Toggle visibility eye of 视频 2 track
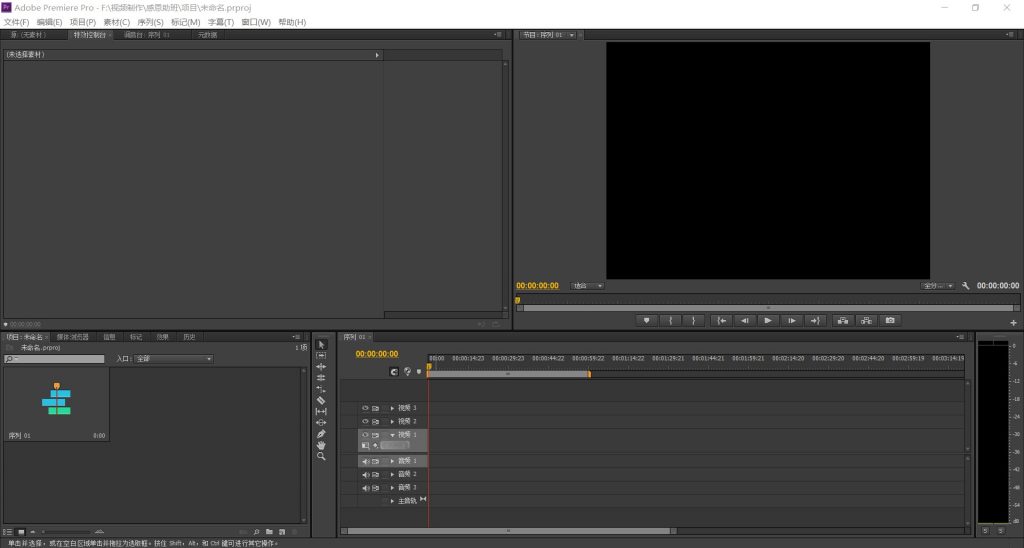This screenshot has width=1024, height=548. [x=366, y=421]
